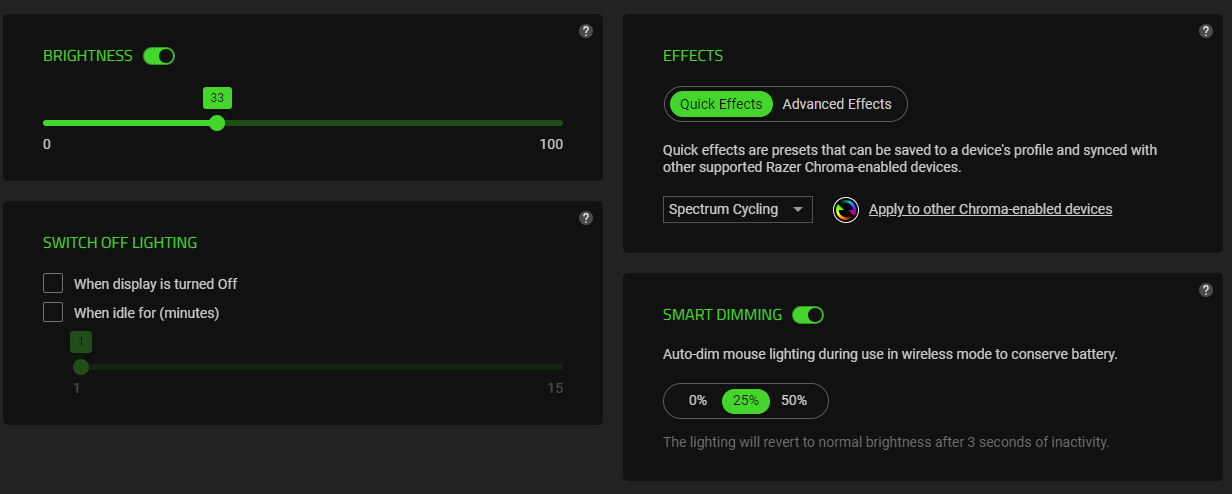Choose the 50% dimming option
The height and width of the screenshot is (494, 1232).
[x=794, y=401]
